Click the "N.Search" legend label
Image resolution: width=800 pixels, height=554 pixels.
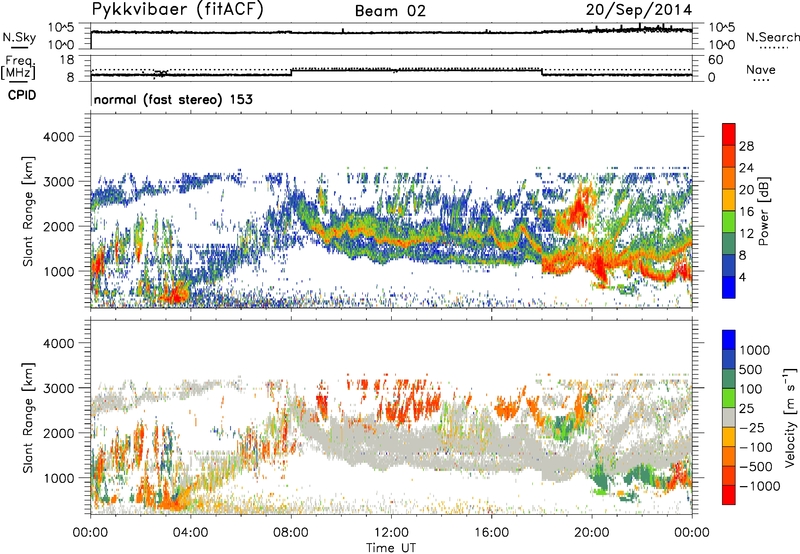click(x=772, y=37)
